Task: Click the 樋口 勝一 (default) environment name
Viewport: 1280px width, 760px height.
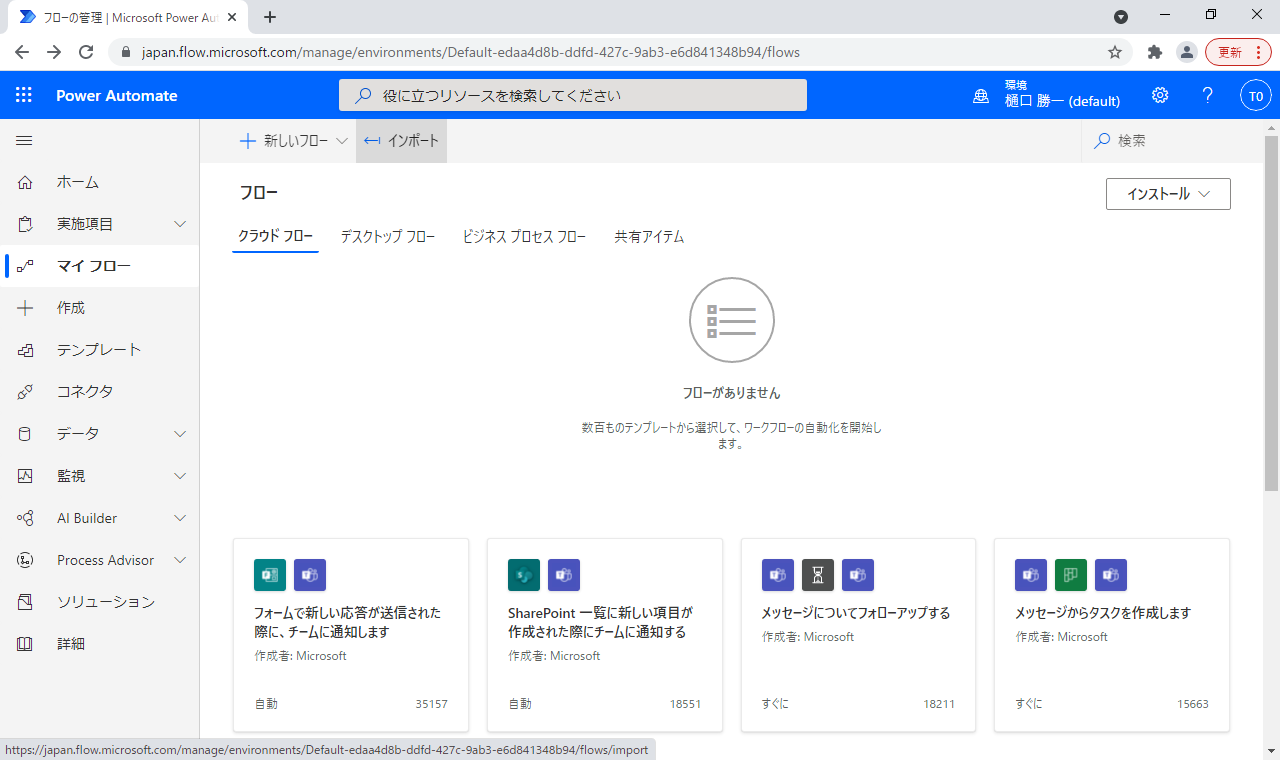Action: click(1062, 101)
